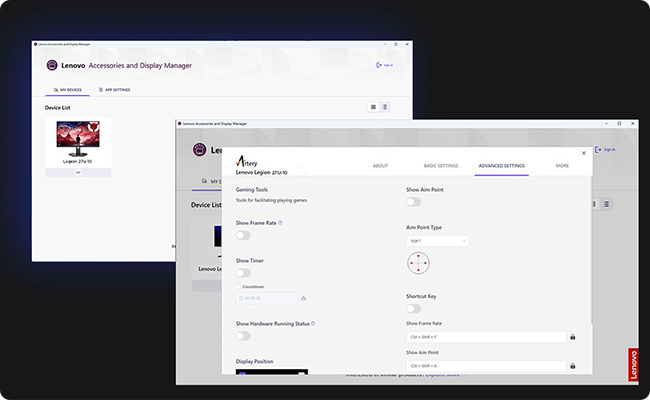Open the Aim Point Type dropdown
Image resolution: width=650 pixels, height=400 pixels.
tap(437, 241)
